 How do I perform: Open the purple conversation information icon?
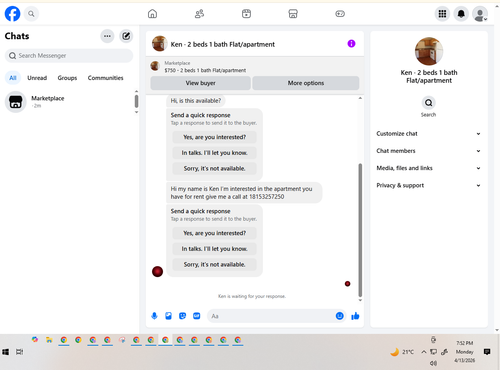tap(351, 44)
